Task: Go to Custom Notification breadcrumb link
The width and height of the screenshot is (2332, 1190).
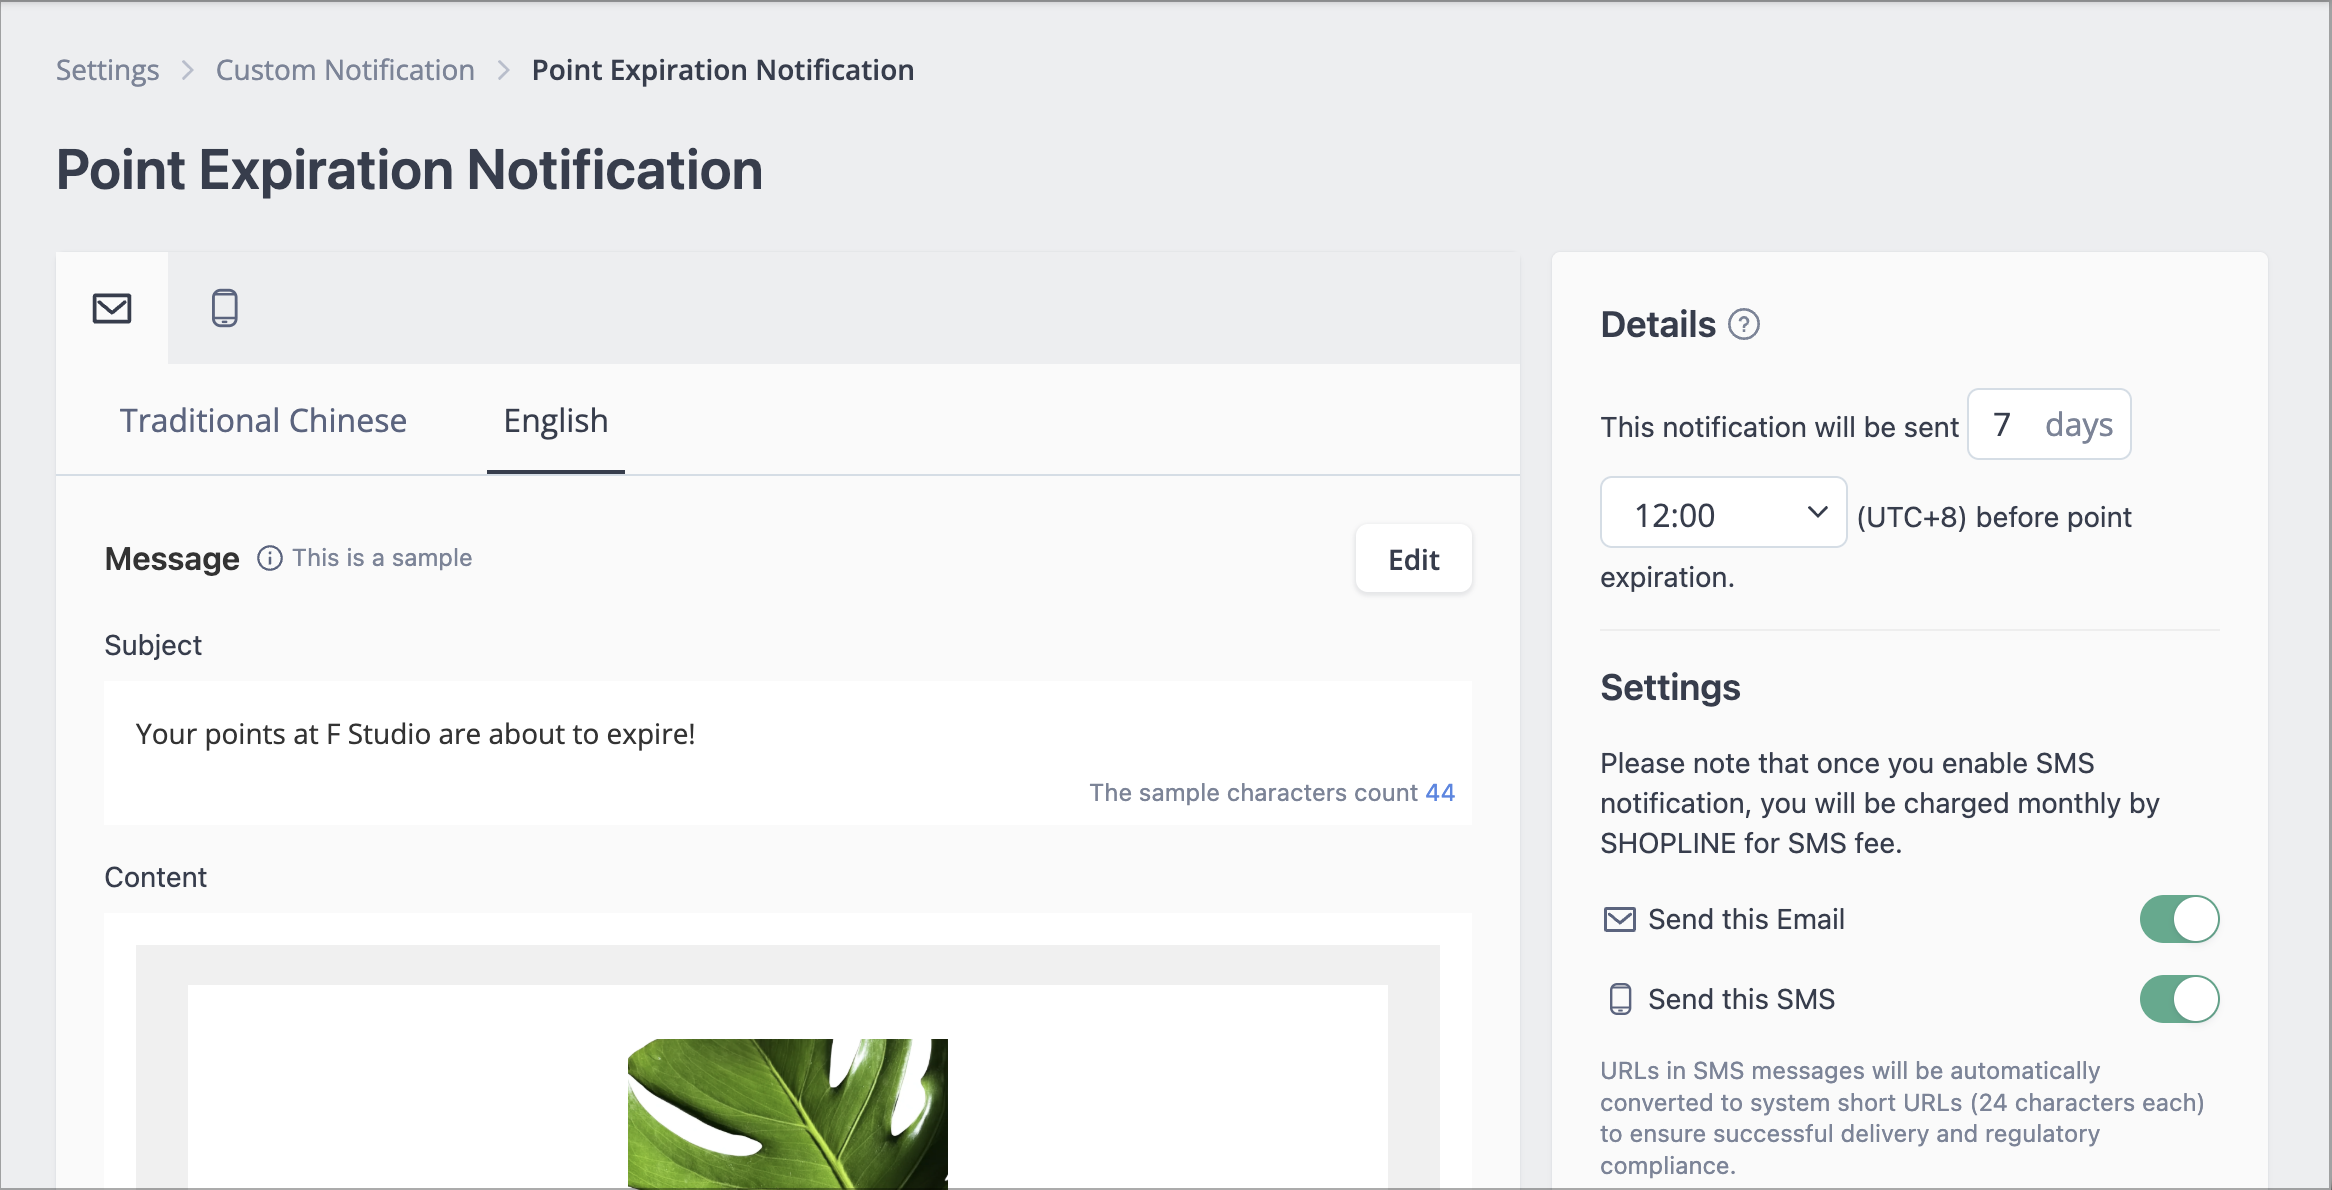Action: coord(345,70)
